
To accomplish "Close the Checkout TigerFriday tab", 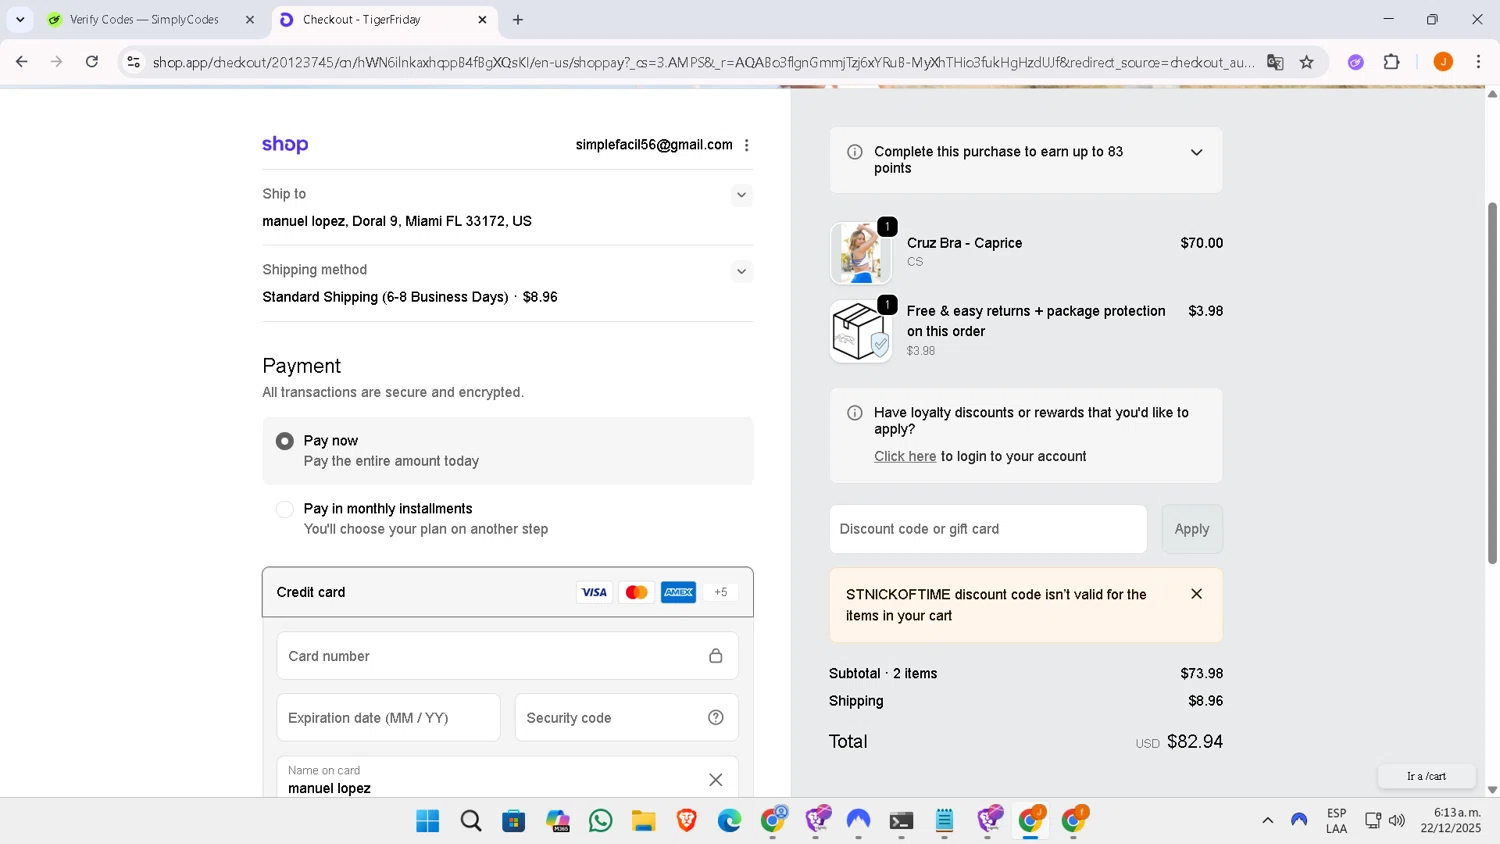I will [x=482, y=19].
